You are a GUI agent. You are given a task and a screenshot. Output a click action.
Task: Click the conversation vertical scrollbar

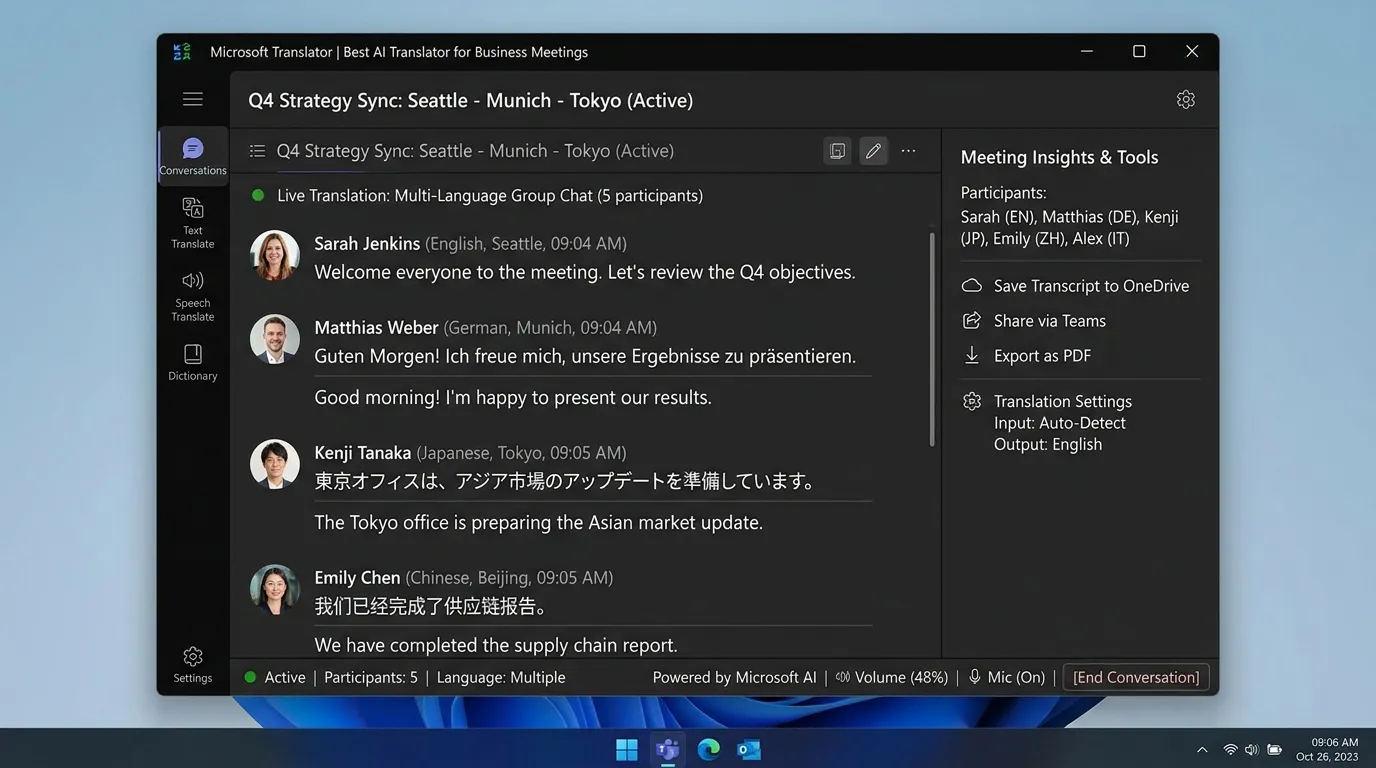click(932, 340)
